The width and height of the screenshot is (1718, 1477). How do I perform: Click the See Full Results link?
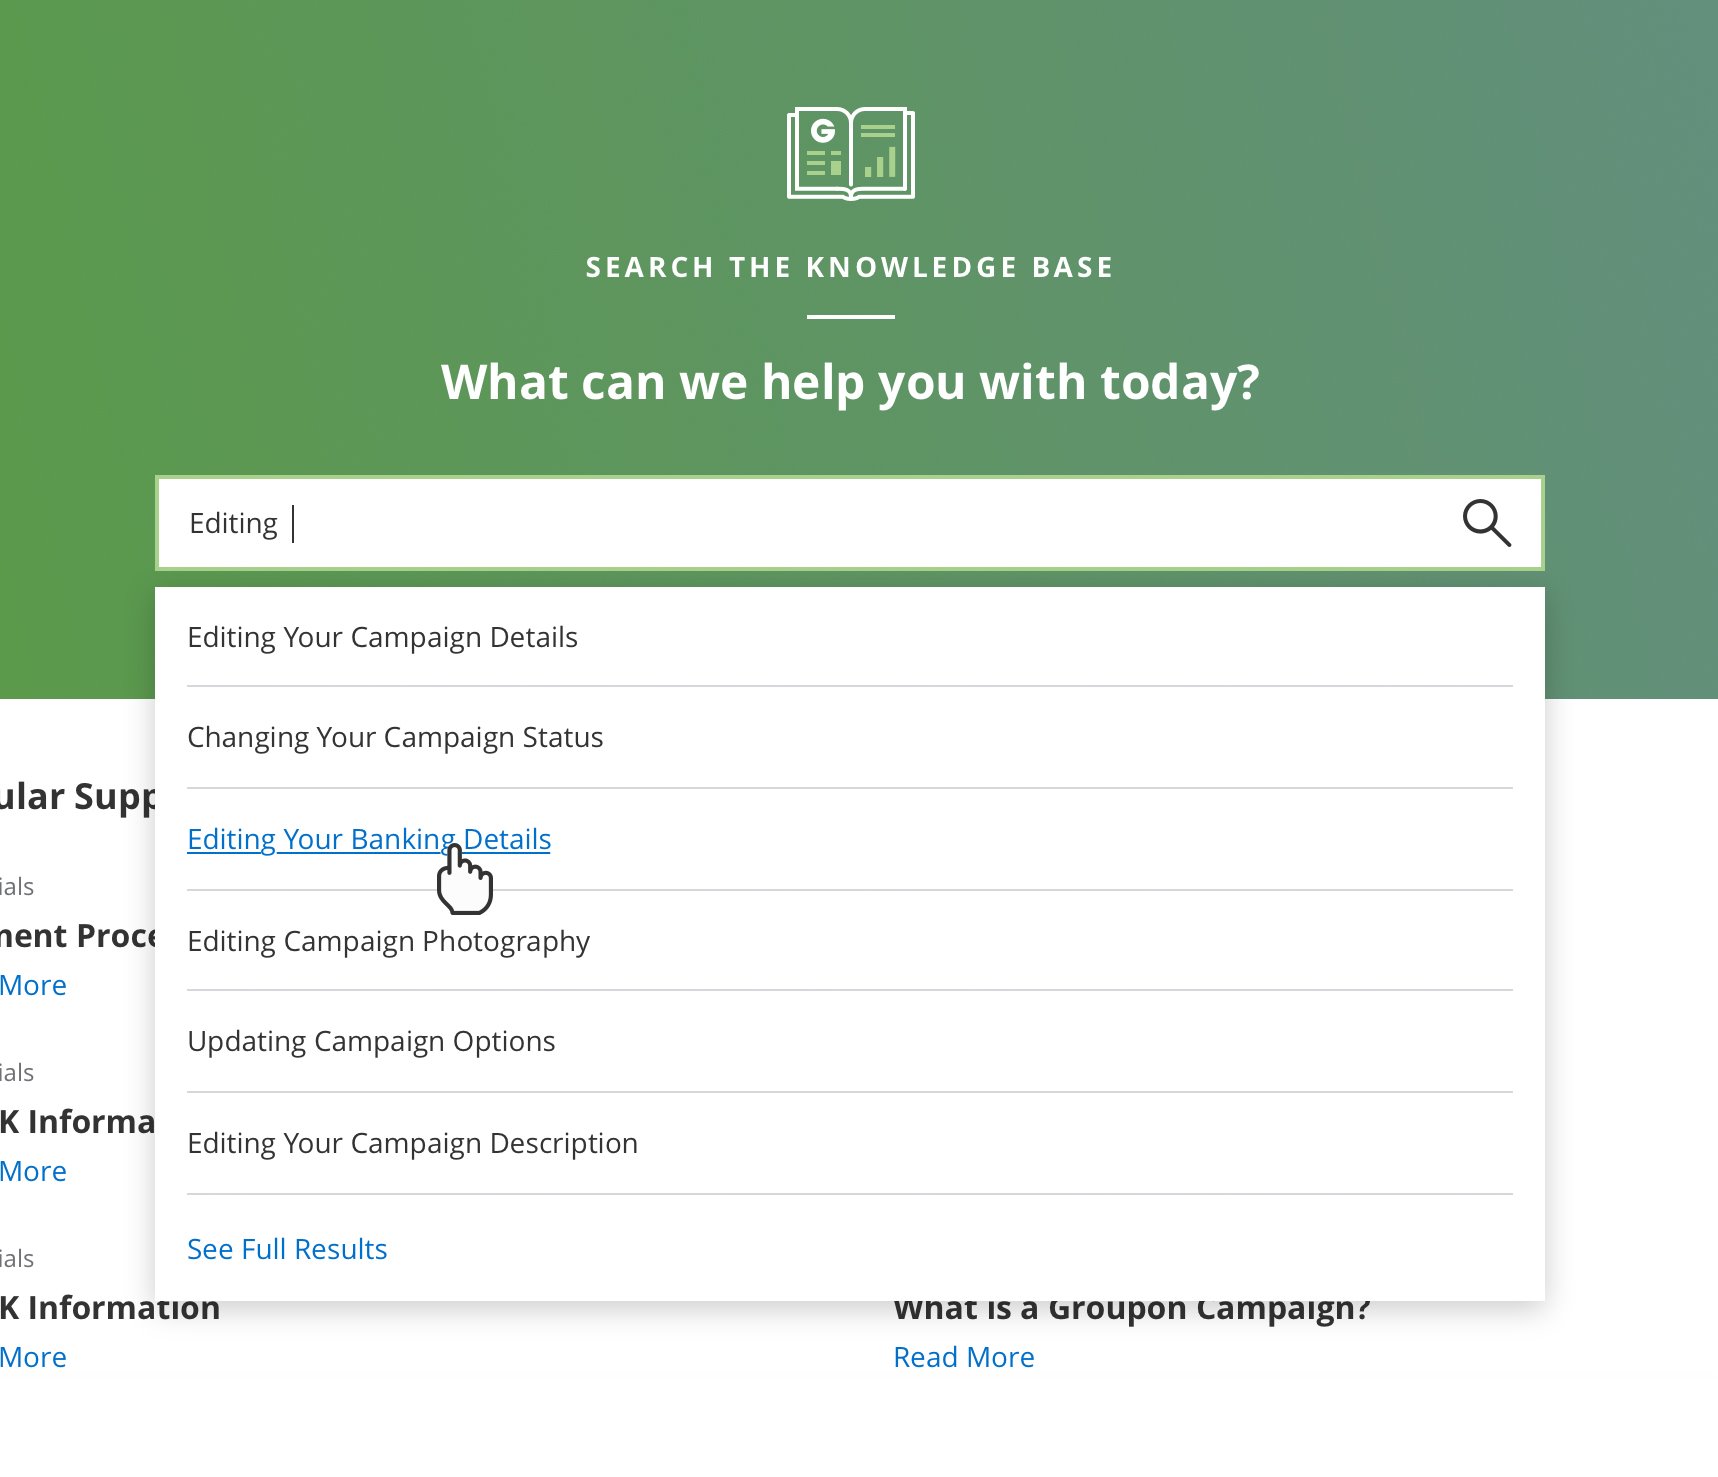click(287, 1249)
